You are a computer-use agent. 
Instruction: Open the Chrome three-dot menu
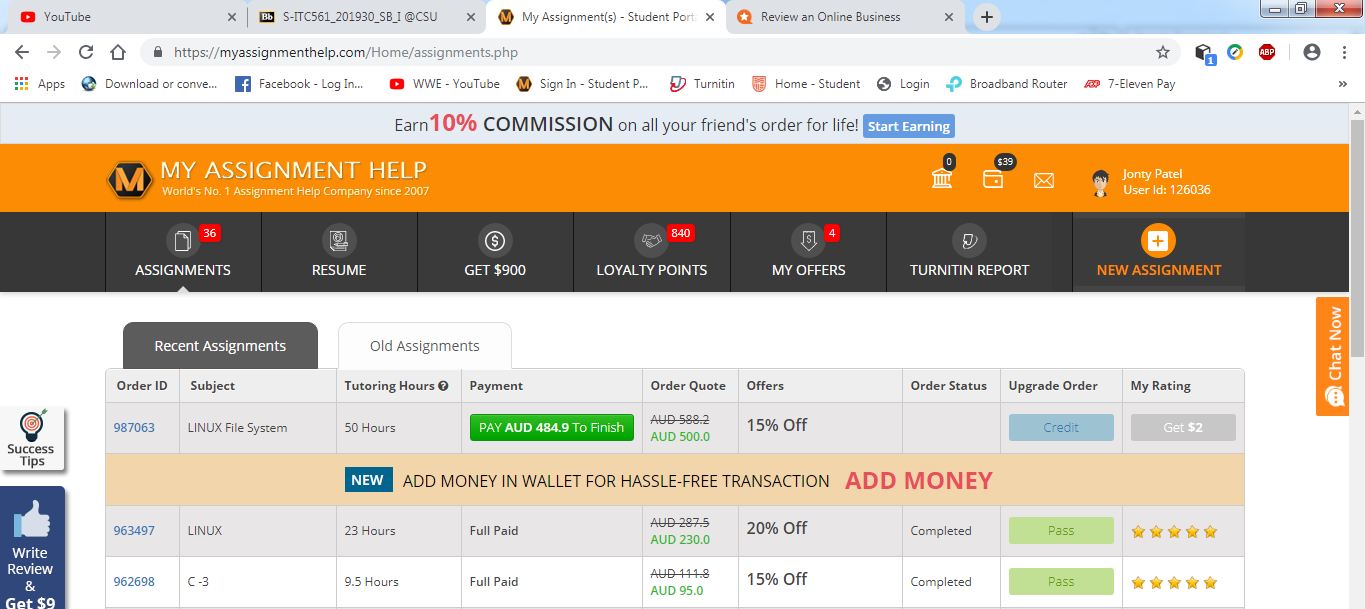[1344, 52]
